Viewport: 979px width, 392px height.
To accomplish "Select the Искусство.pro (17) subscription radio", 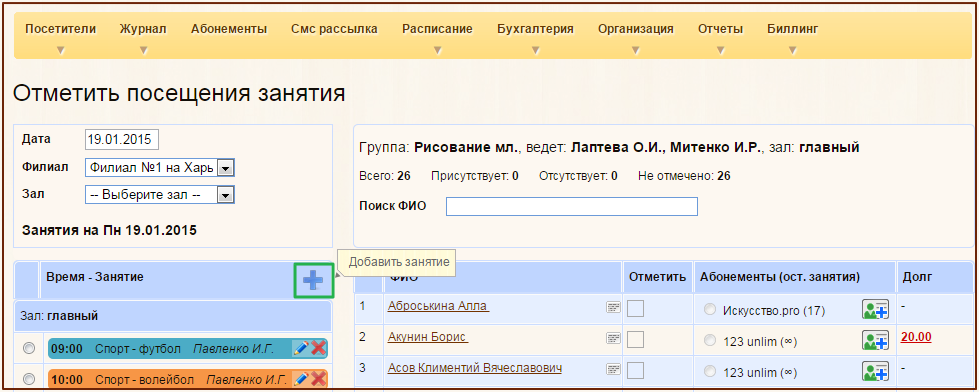I will point(709,310).
